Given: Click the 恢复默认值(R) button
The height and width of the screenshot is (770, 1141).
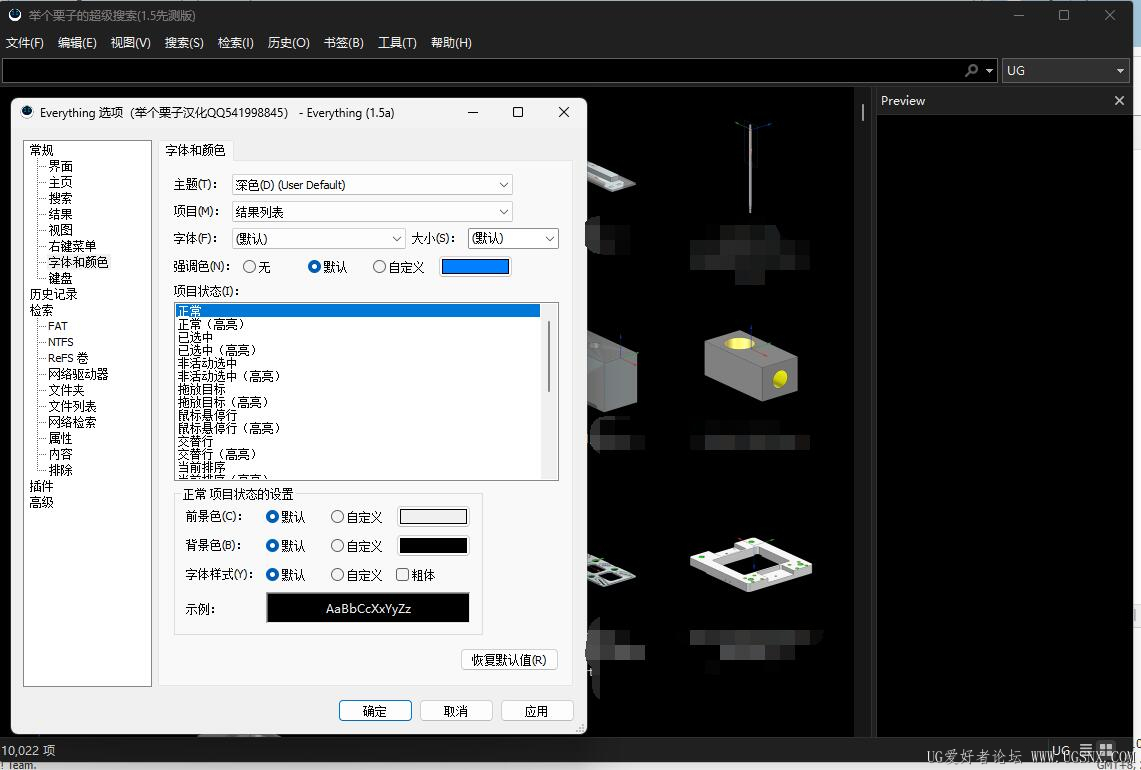Looking at the screenshot, I should click(x=509, y=659).
